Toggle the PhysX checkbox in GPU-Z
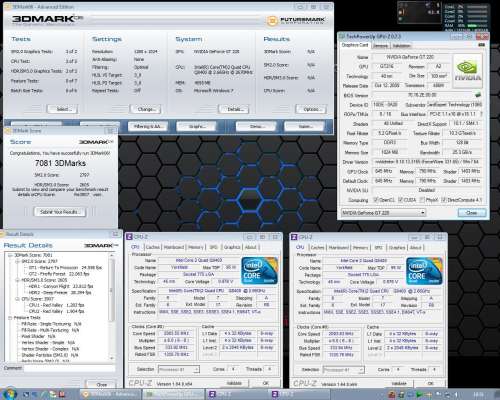The width and height of the screenshot is (500, 400). click(422, 200)
